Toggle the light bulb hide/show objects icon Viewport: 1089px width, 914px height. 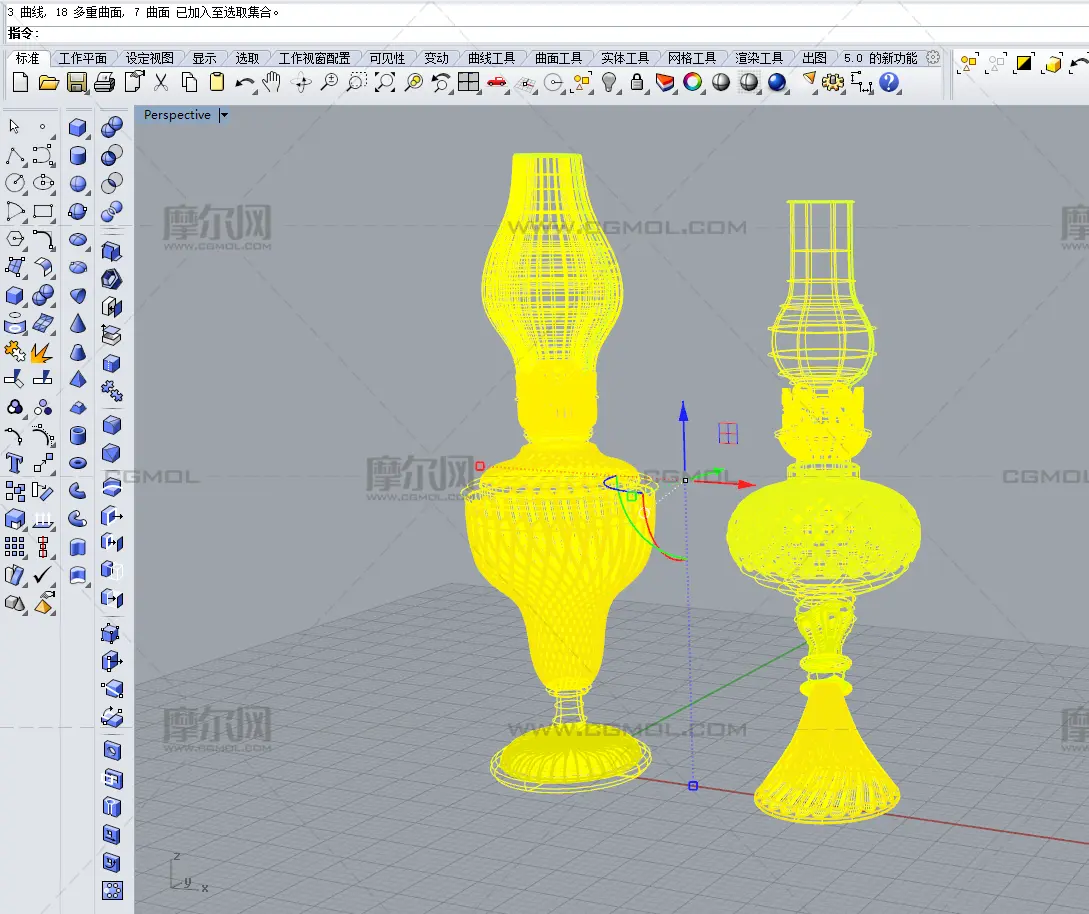[609, 82]
